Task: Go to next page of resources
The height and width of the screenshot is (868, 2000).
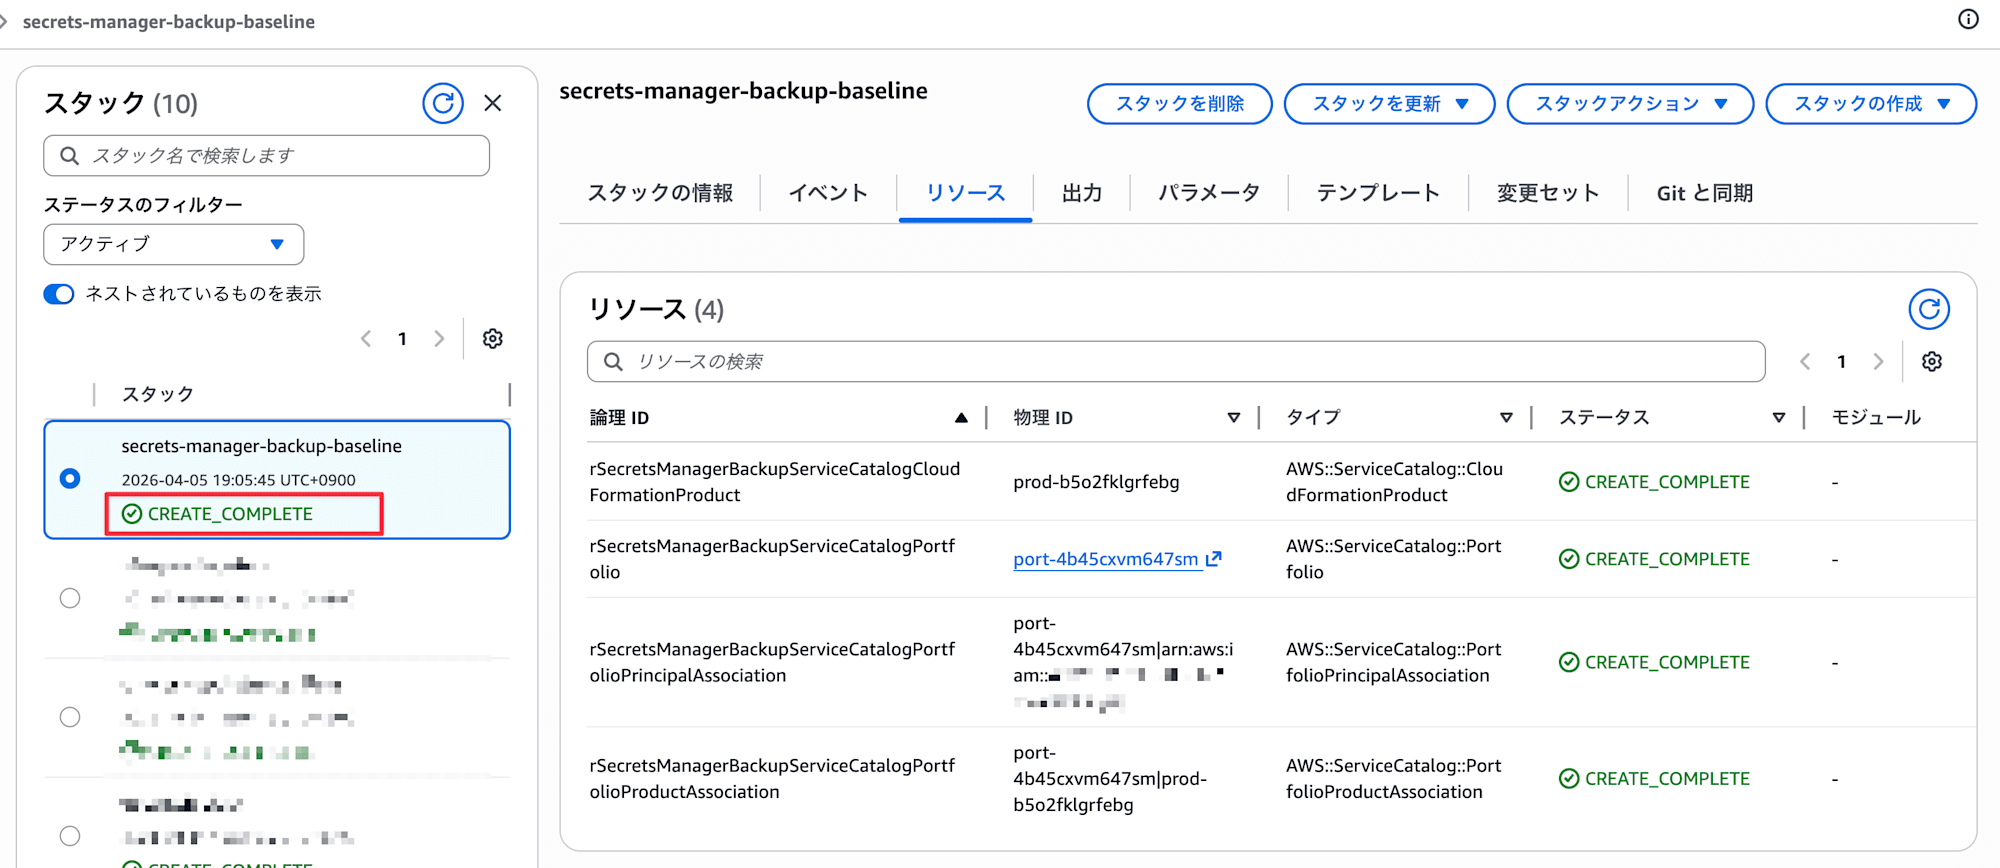Action: coord(1878,362)
